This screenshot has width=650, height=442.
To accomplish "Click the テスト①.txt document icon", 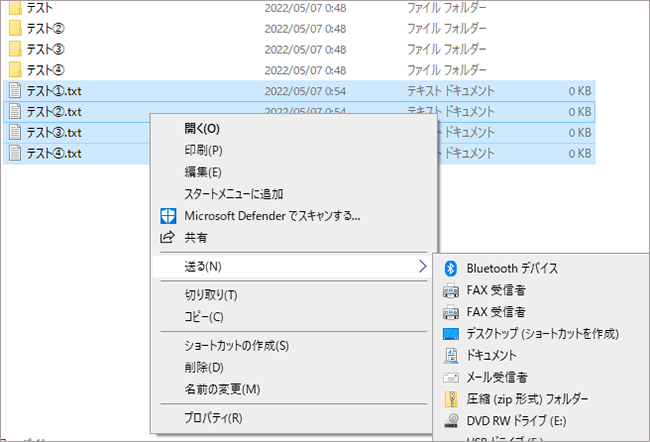I will pos(15,91).
